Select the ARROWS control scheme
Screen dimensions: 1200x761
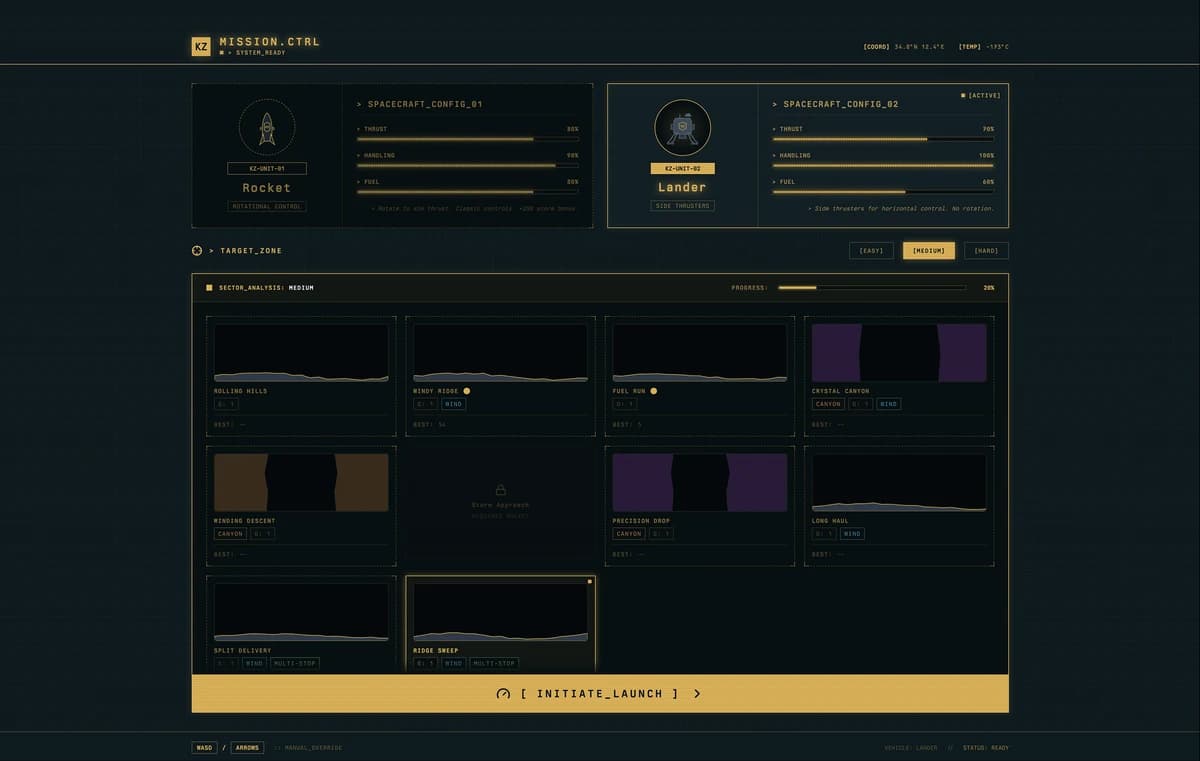coord(247,747)
